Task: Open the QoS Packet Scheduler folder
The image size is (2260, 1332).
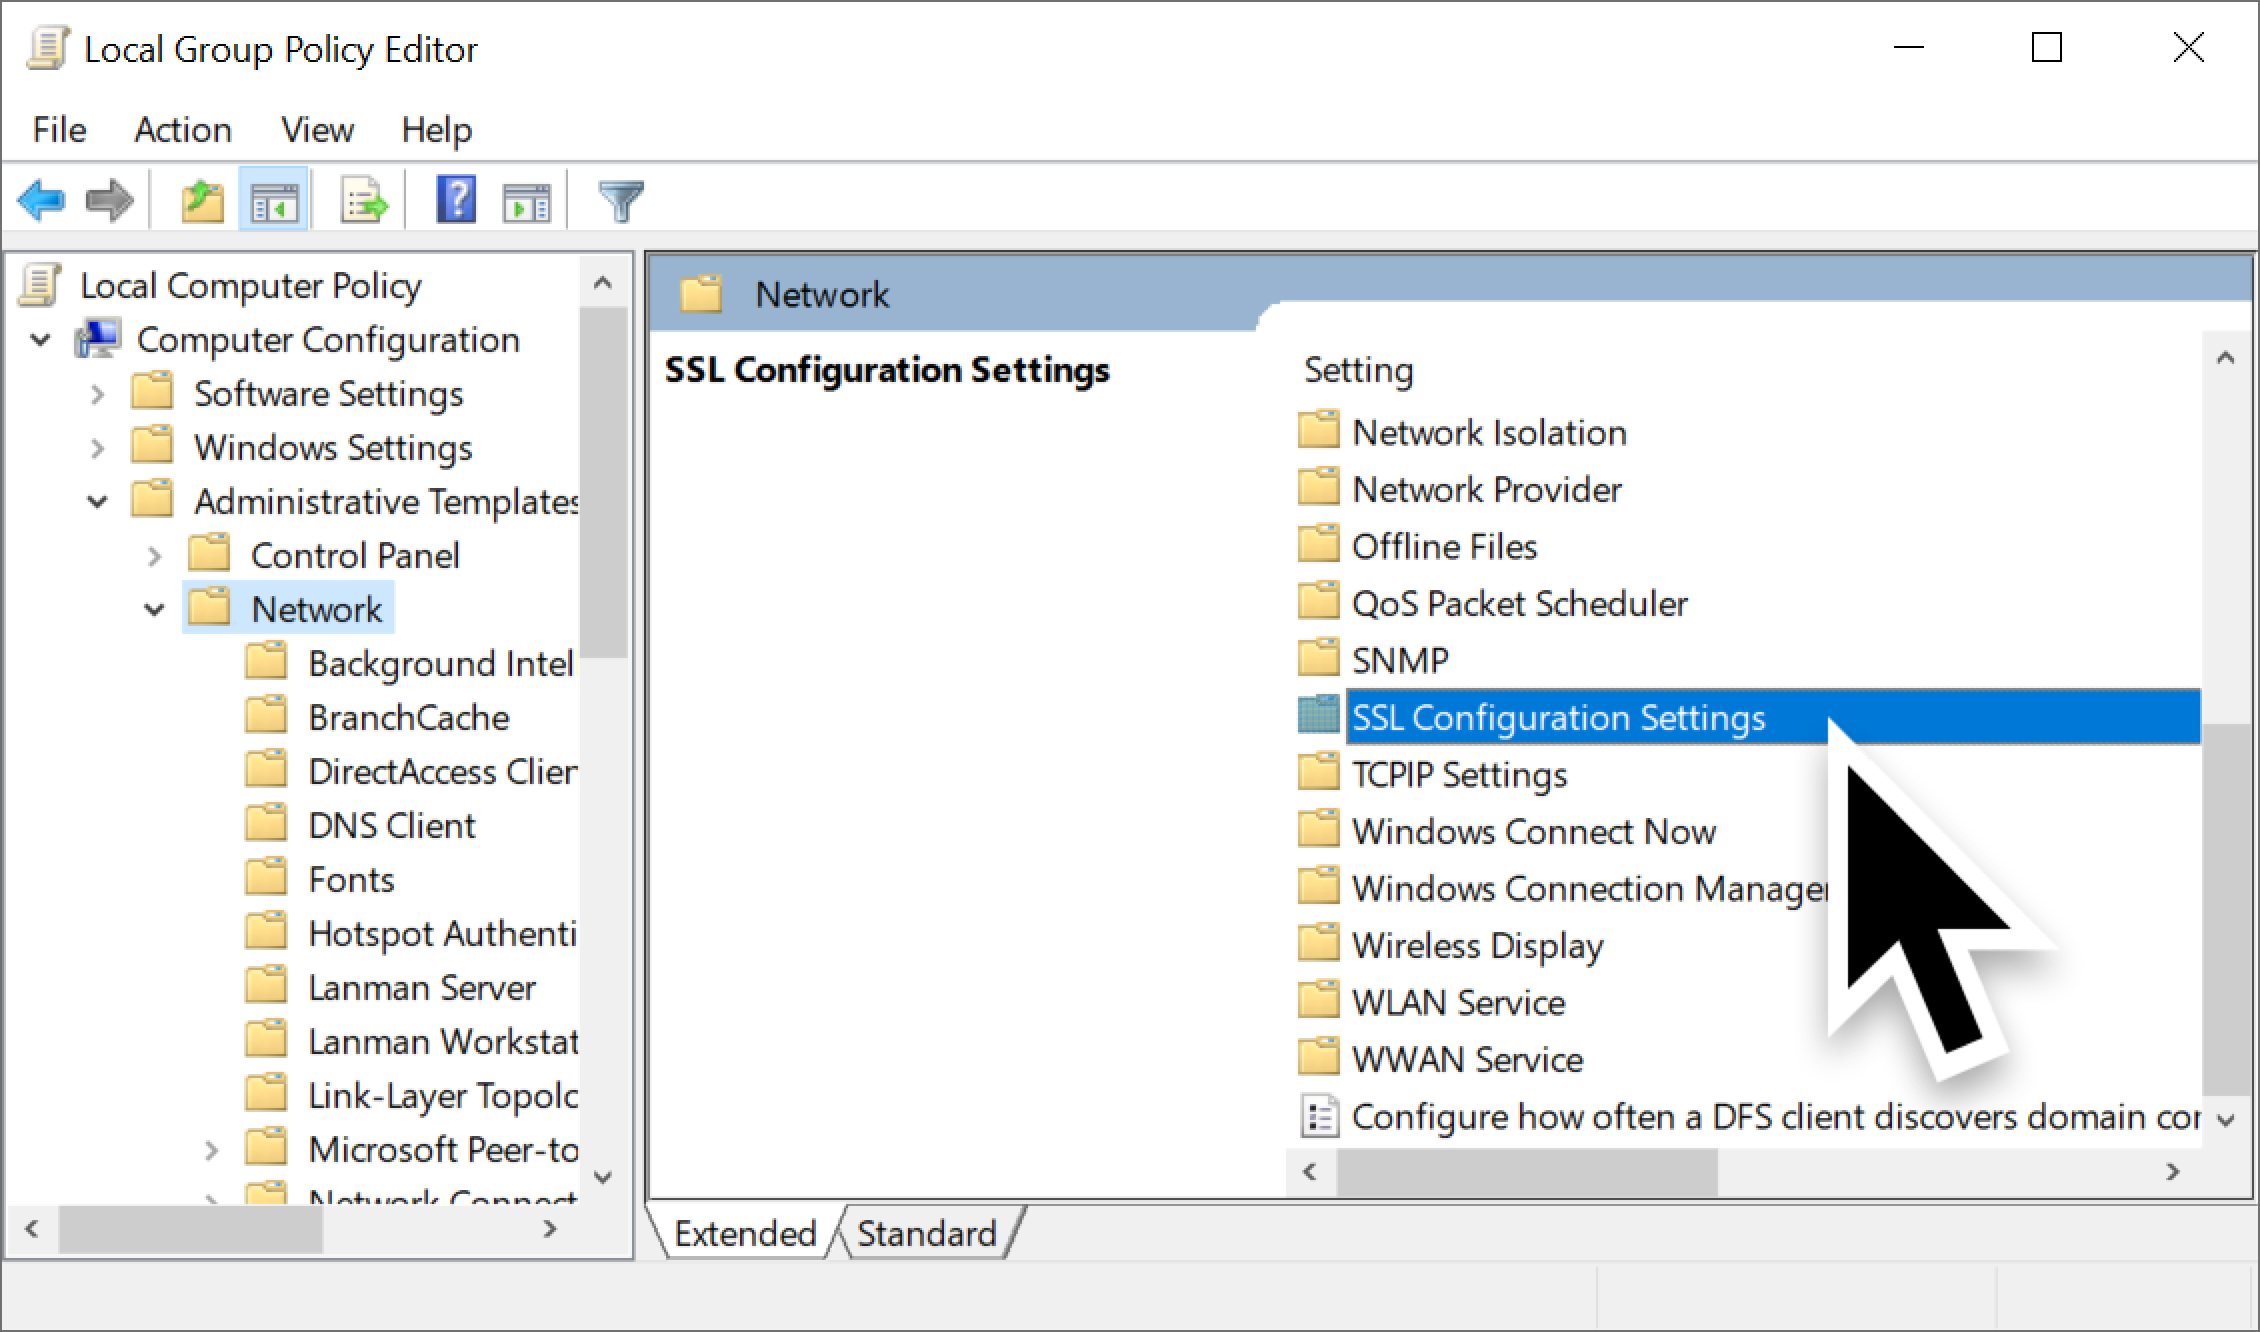Action: tap(1518, 603)
